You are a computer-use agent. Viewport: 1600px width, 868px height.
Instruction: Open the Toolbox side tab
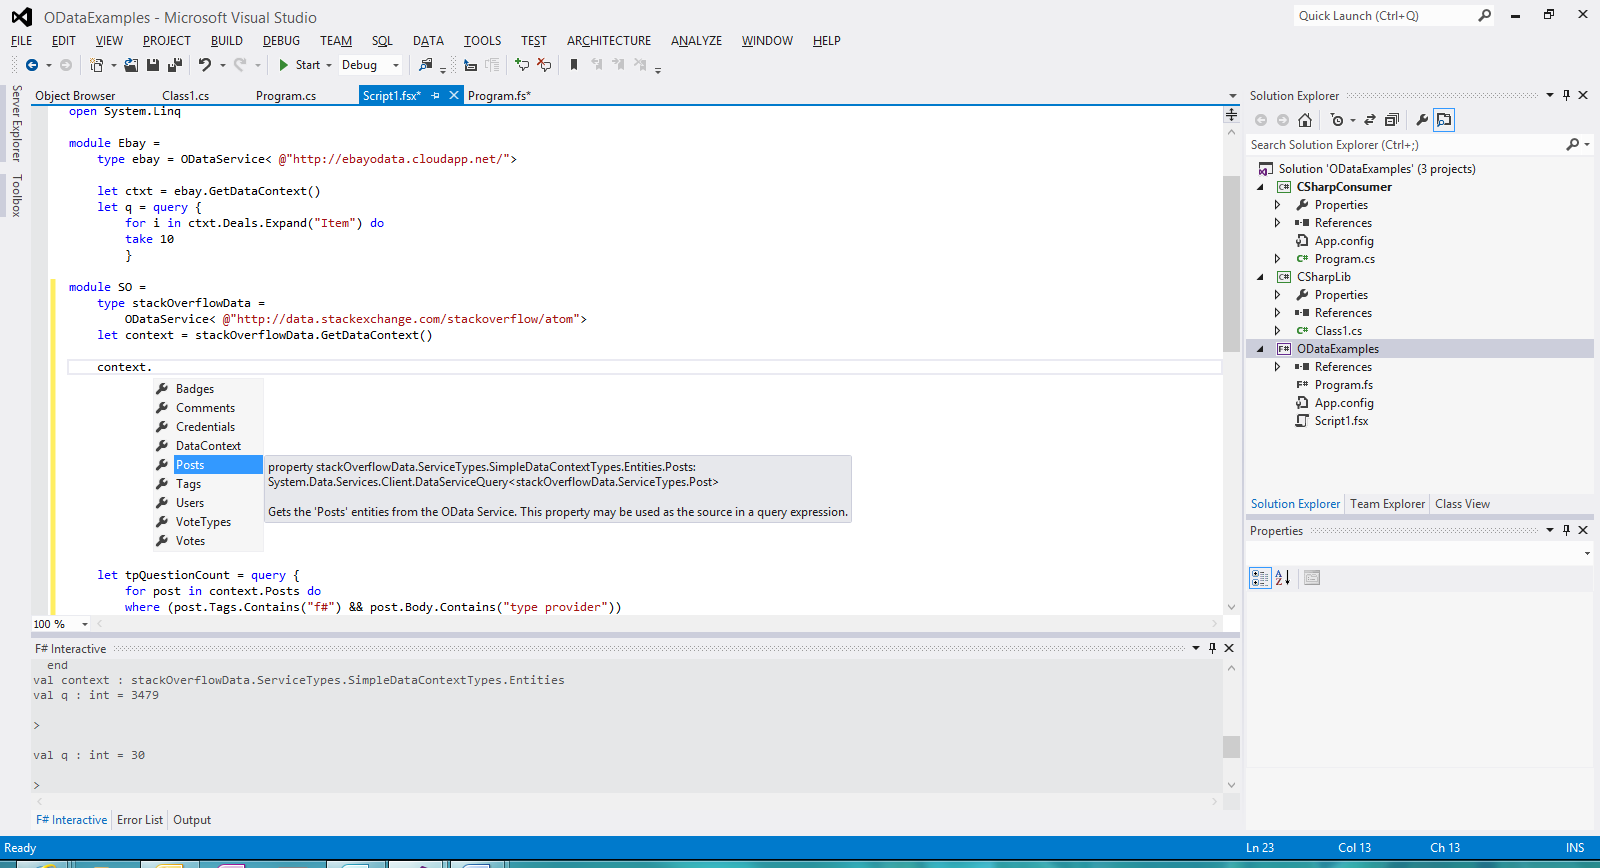[x=16, y=195]
